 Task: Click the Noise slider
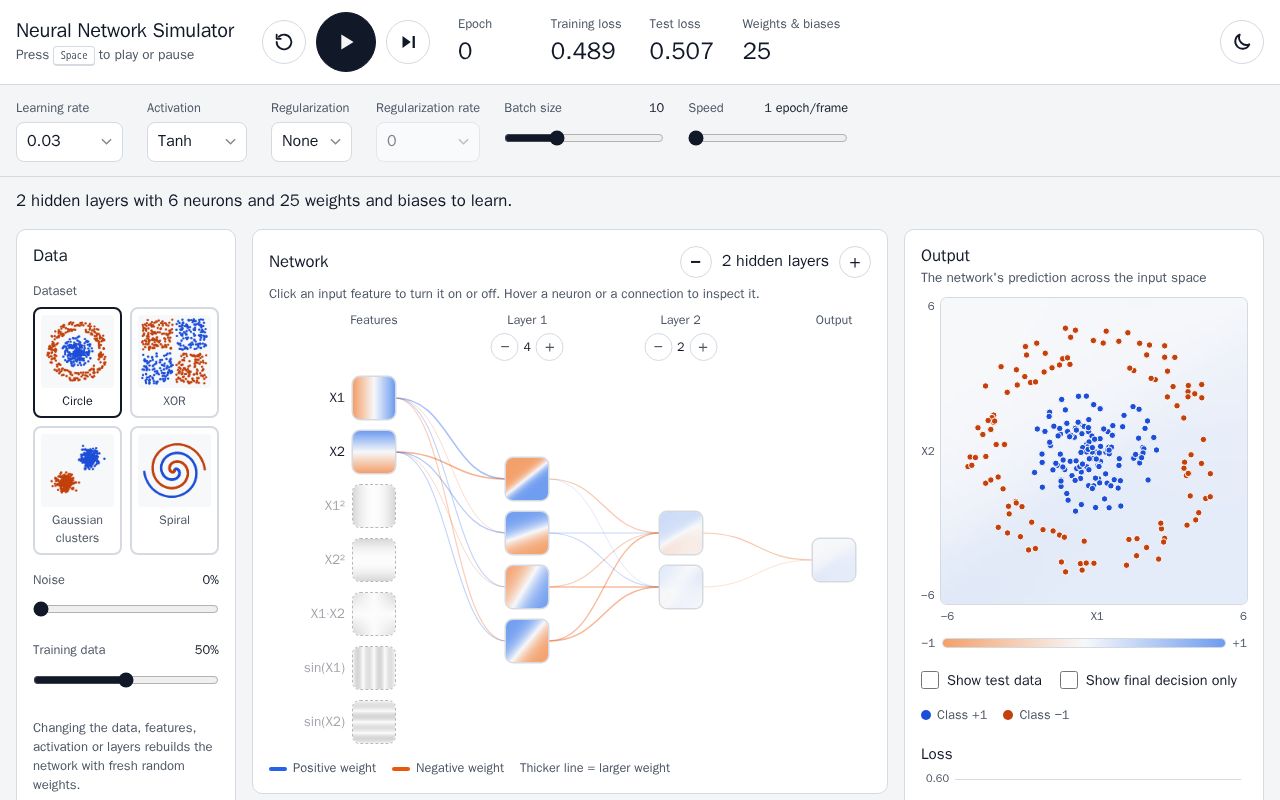click(x=126, y=609)
